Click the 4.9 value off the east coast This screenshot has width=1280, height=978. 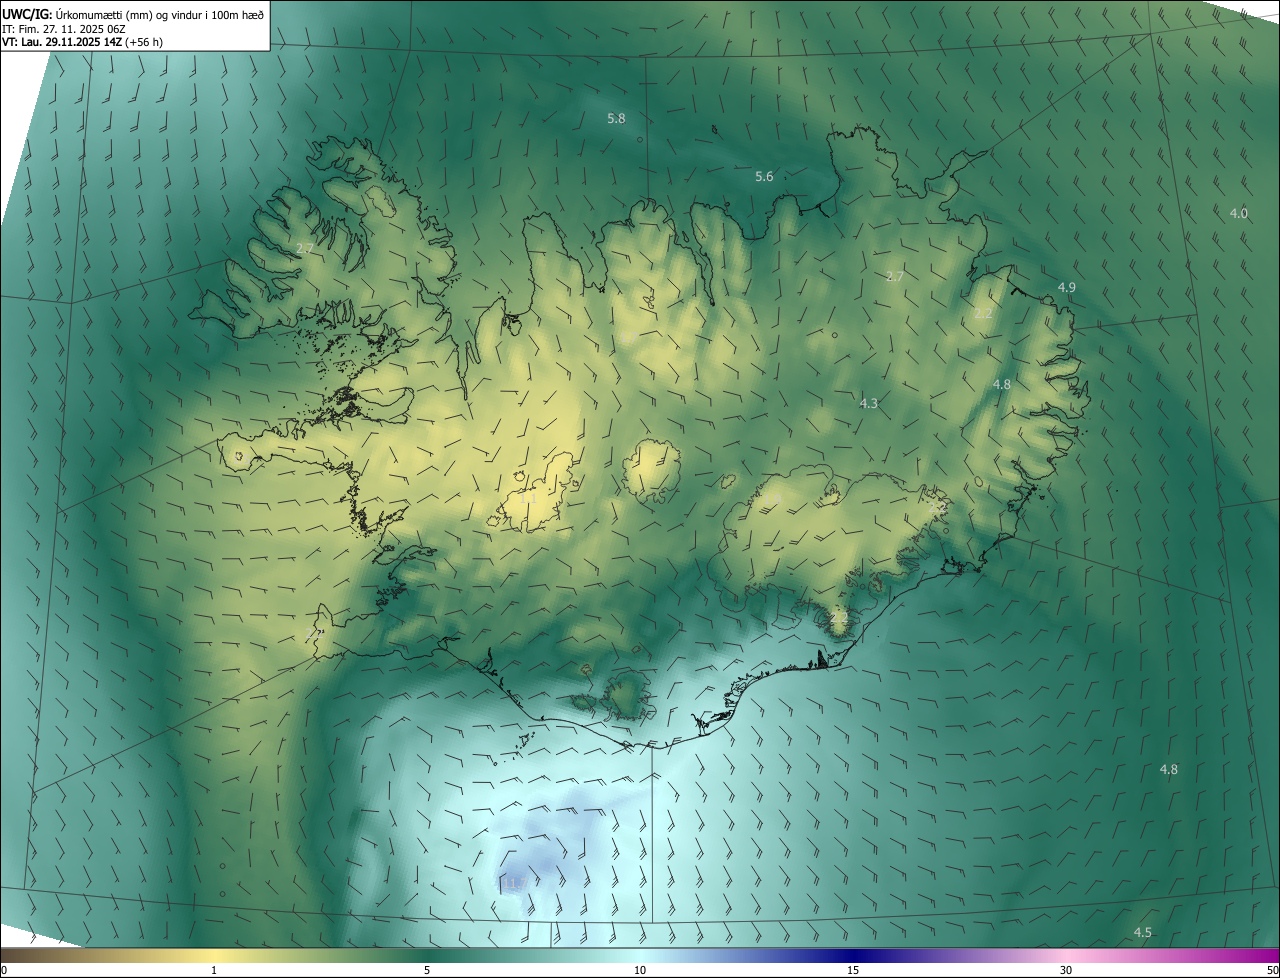click(x=1067, y=287)
